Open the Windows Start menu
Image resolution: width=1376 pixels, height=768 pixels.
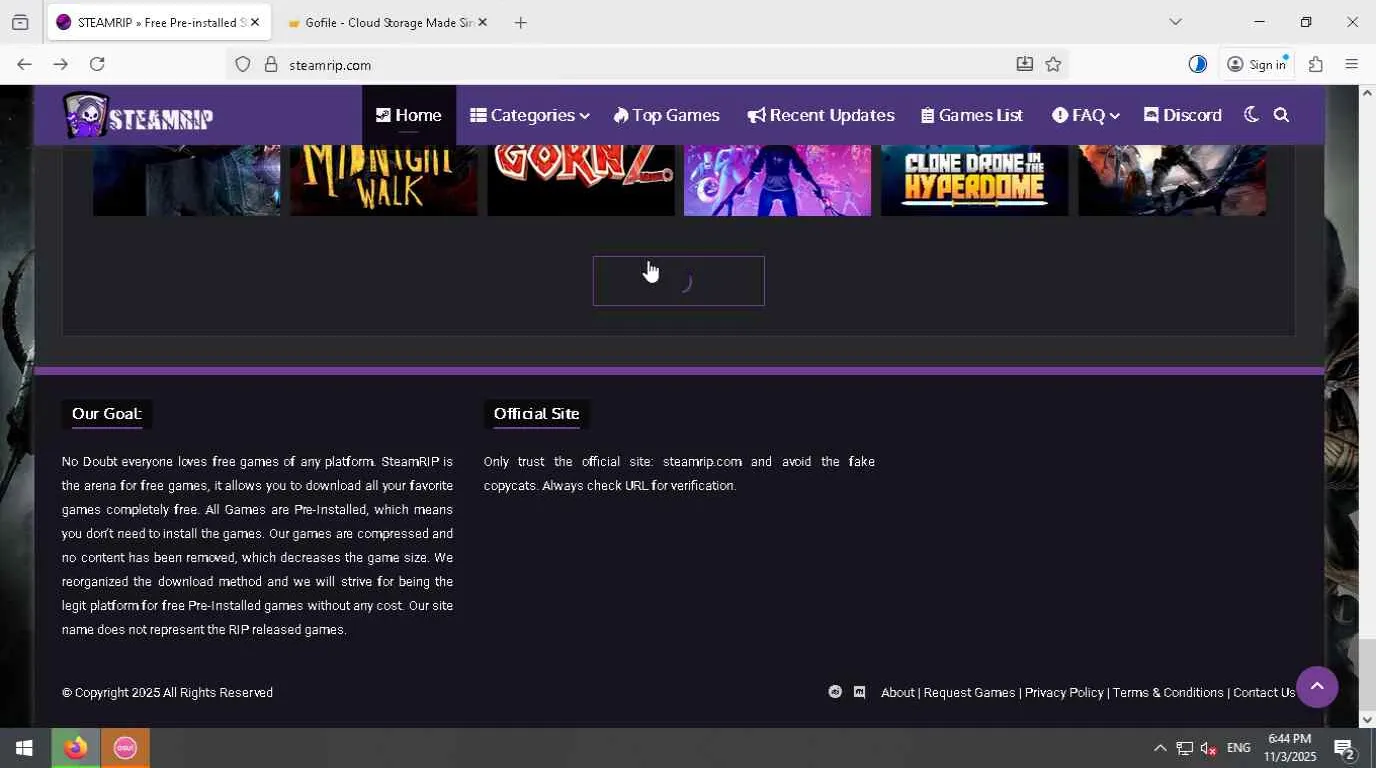(x=24, y=748)
